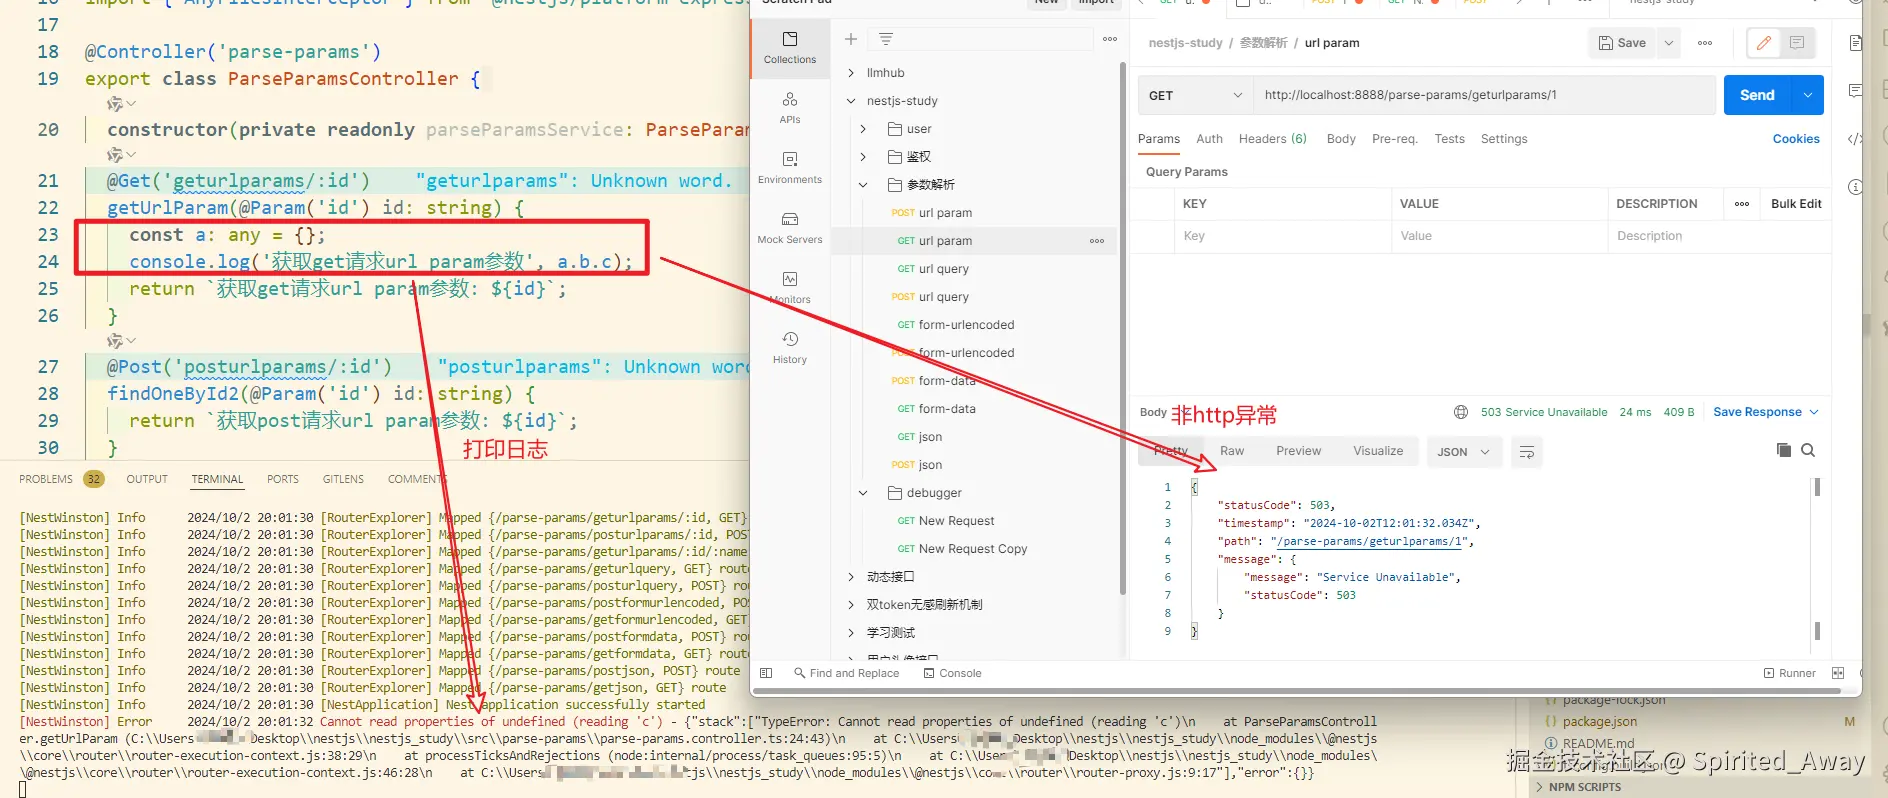Collapse the nestjs-study collection
1888x798 pixels.
[x=851, y=101]
